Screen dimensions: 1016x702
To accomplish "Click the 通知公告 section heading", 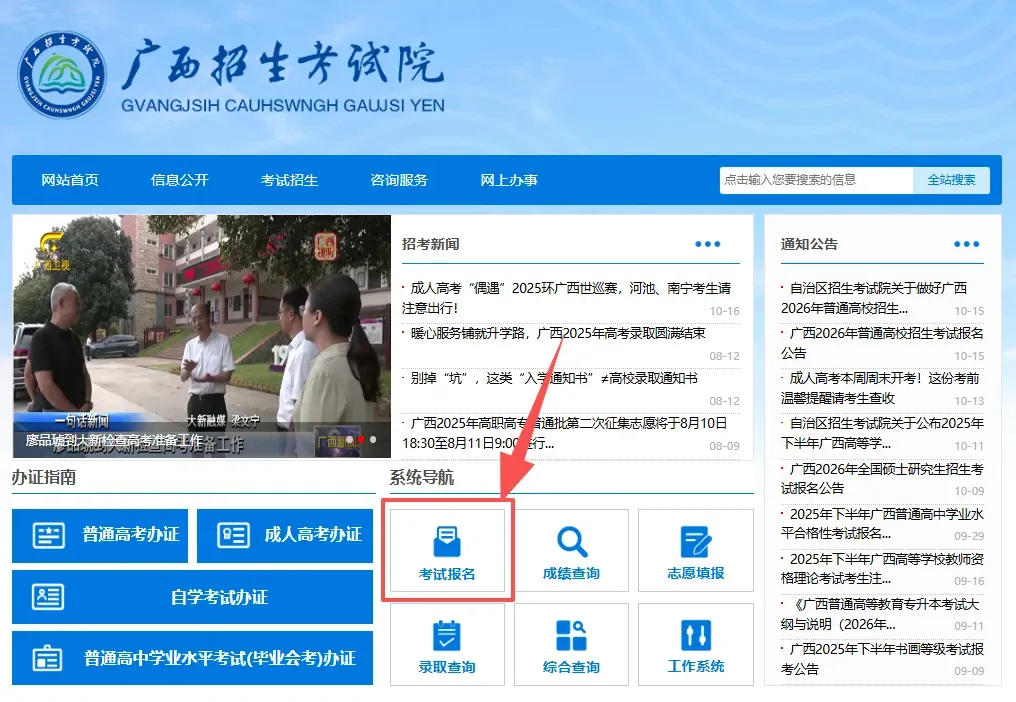I will [x=809, y=244].
